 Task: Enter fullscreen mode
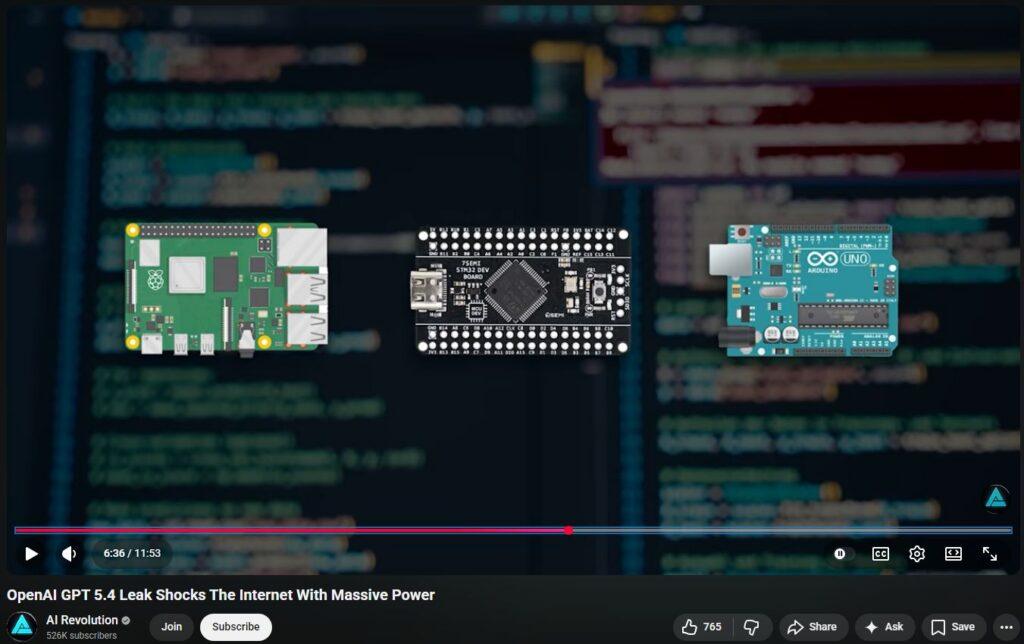tap(989, 553)
